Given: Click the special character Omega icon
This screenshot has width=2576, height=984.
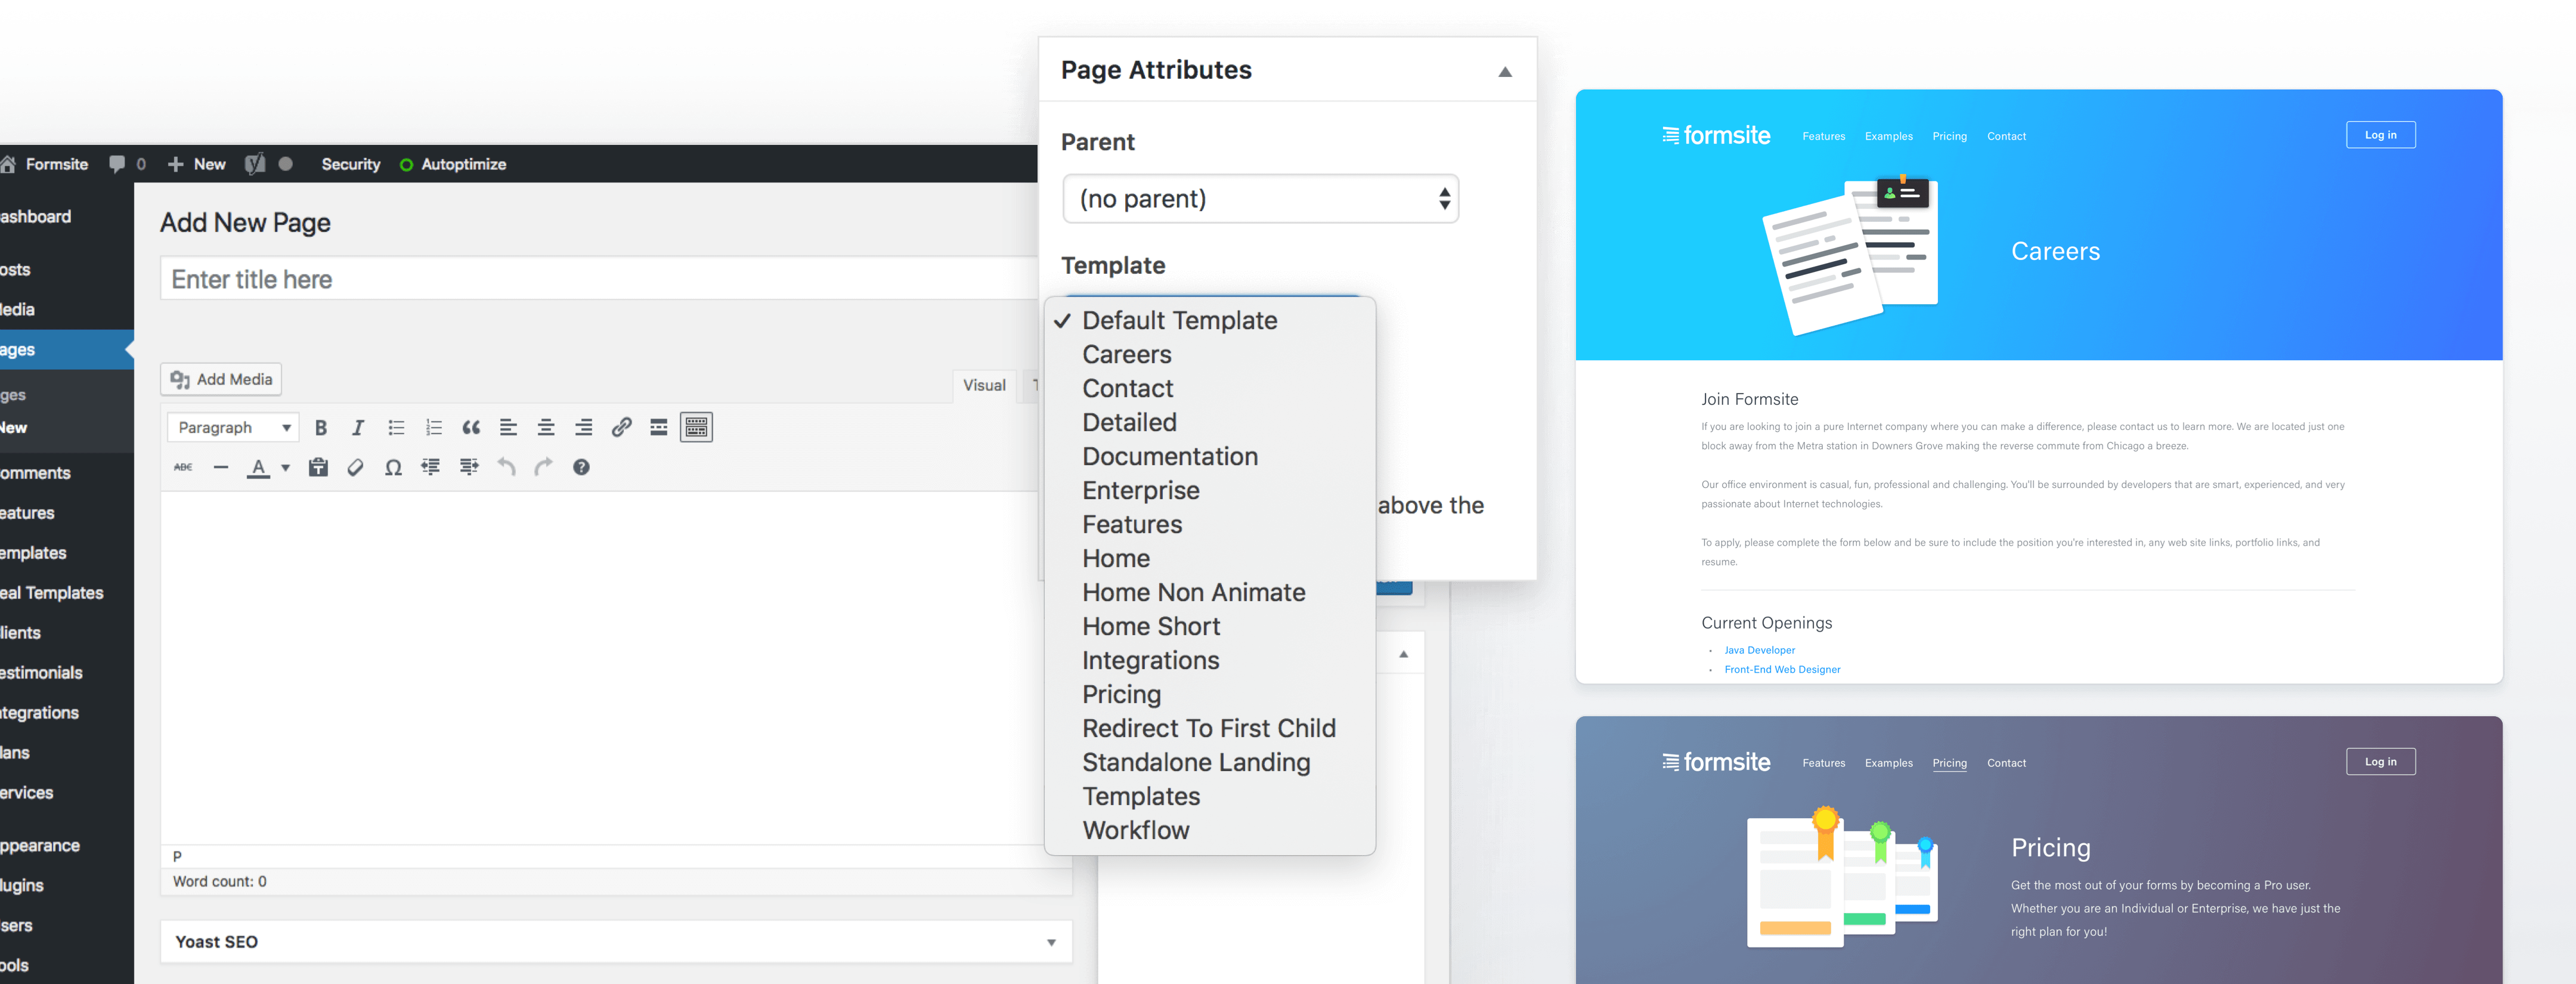Looking at the screenshot, I should pos(393,468).
